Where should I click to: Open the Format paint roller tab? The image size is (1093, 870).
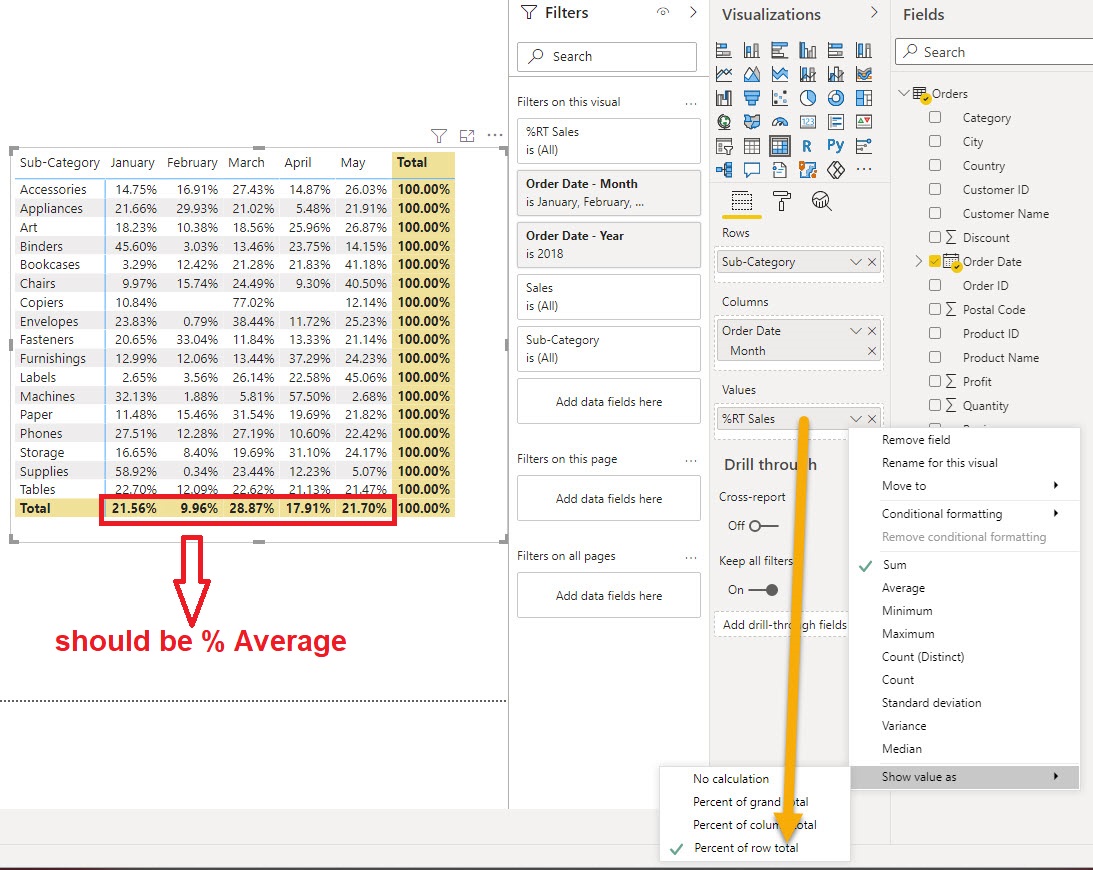click(781, 201)
